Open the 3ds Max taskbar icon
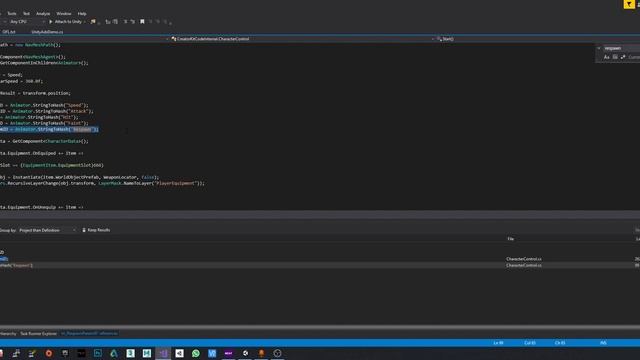Screen dimensions: 640x360 click(130, 353)
